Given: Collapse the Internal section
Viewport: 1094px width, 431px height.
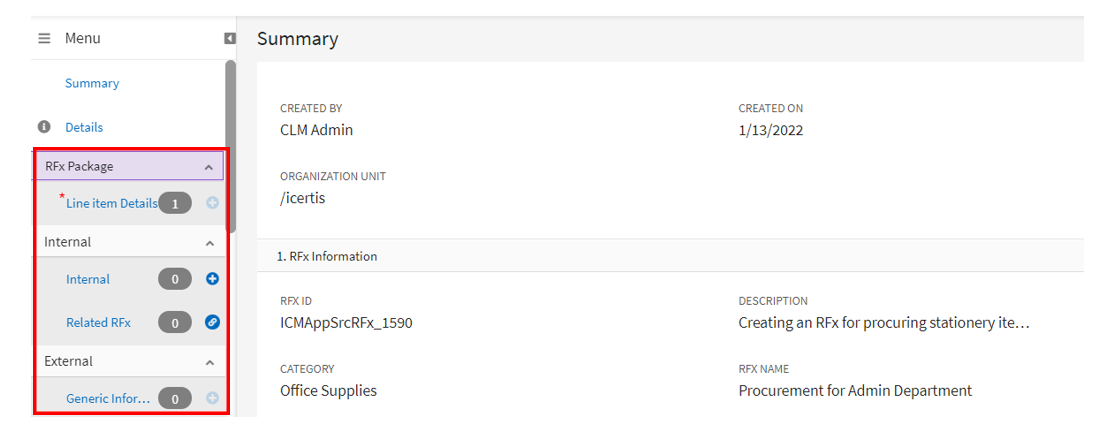Looking at the screenshot, I should point(209,243).
